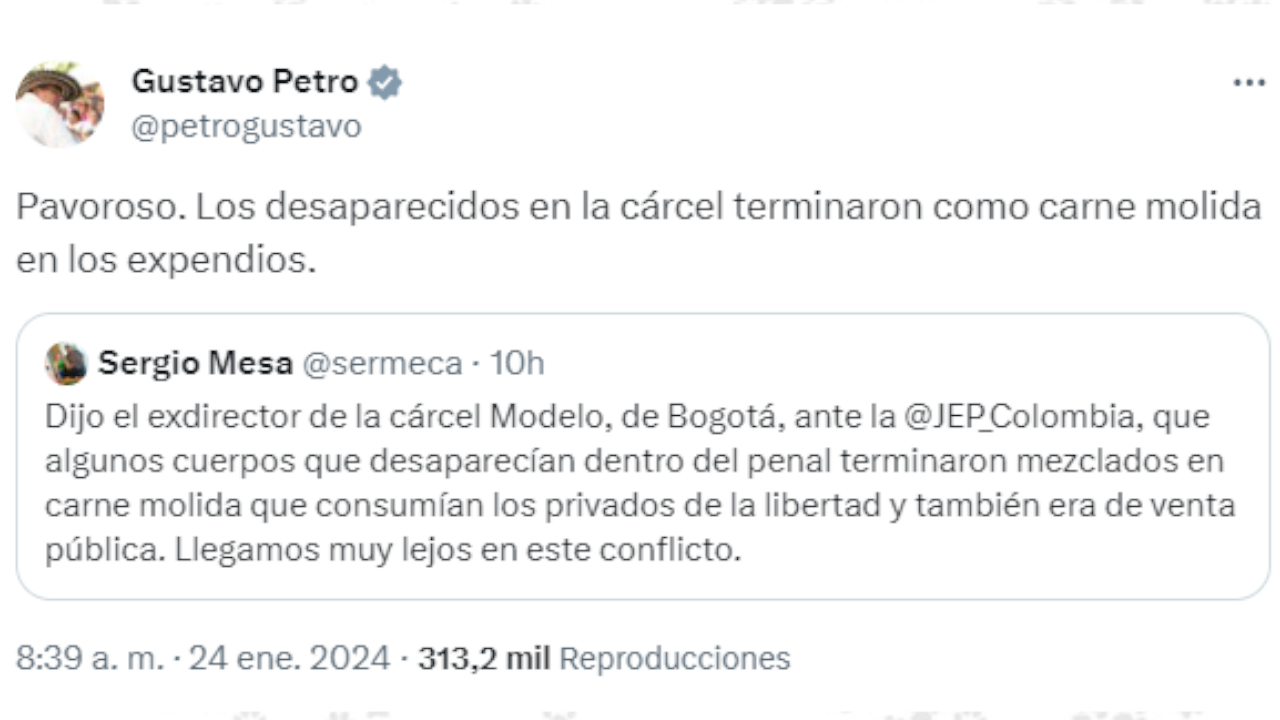The width and height of the screenshot is (1280, 720).
Task: Open the Reproducciones views link
Action: click(674, 658)
